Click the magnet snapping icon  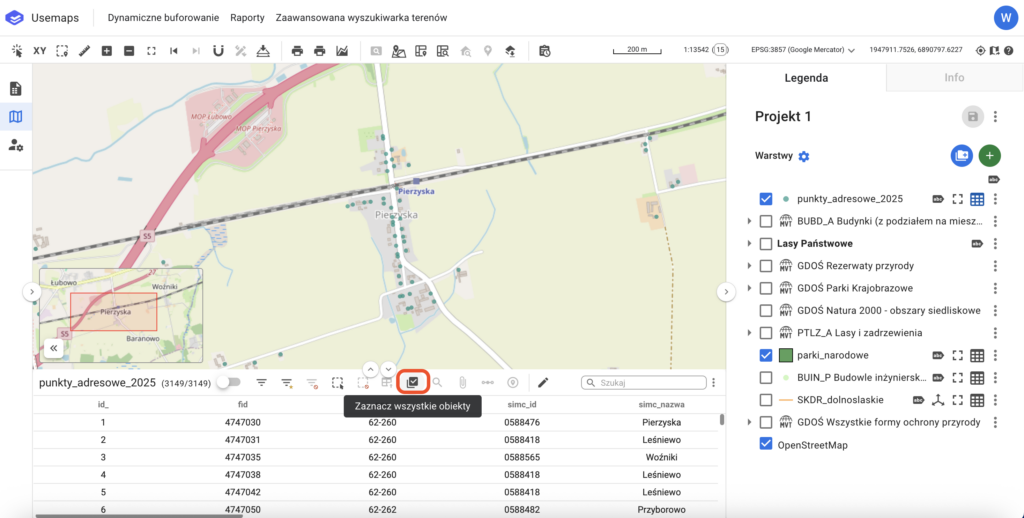coord(217,50)
